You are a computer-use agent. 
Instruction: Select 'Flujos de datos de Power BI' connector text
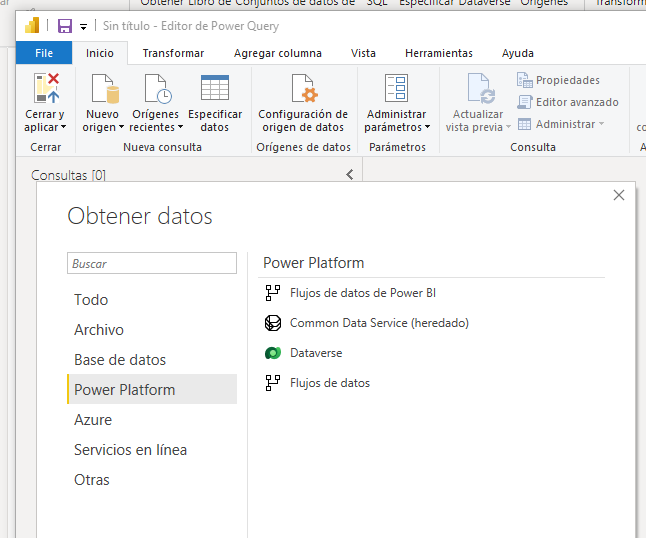[363, 293]
